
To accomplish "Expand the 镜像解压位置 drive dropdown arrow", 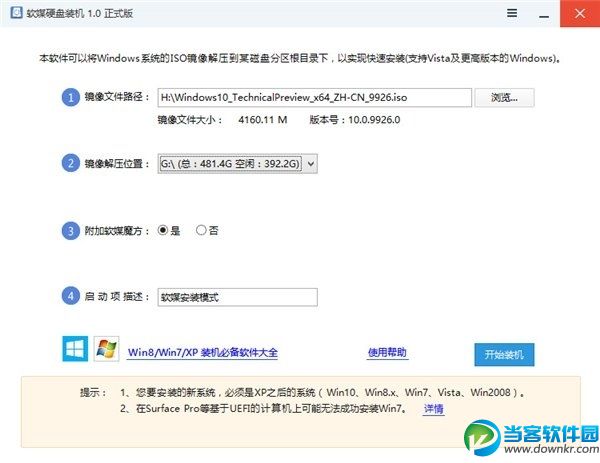I will pyautogui.click(x=311, y=164).
